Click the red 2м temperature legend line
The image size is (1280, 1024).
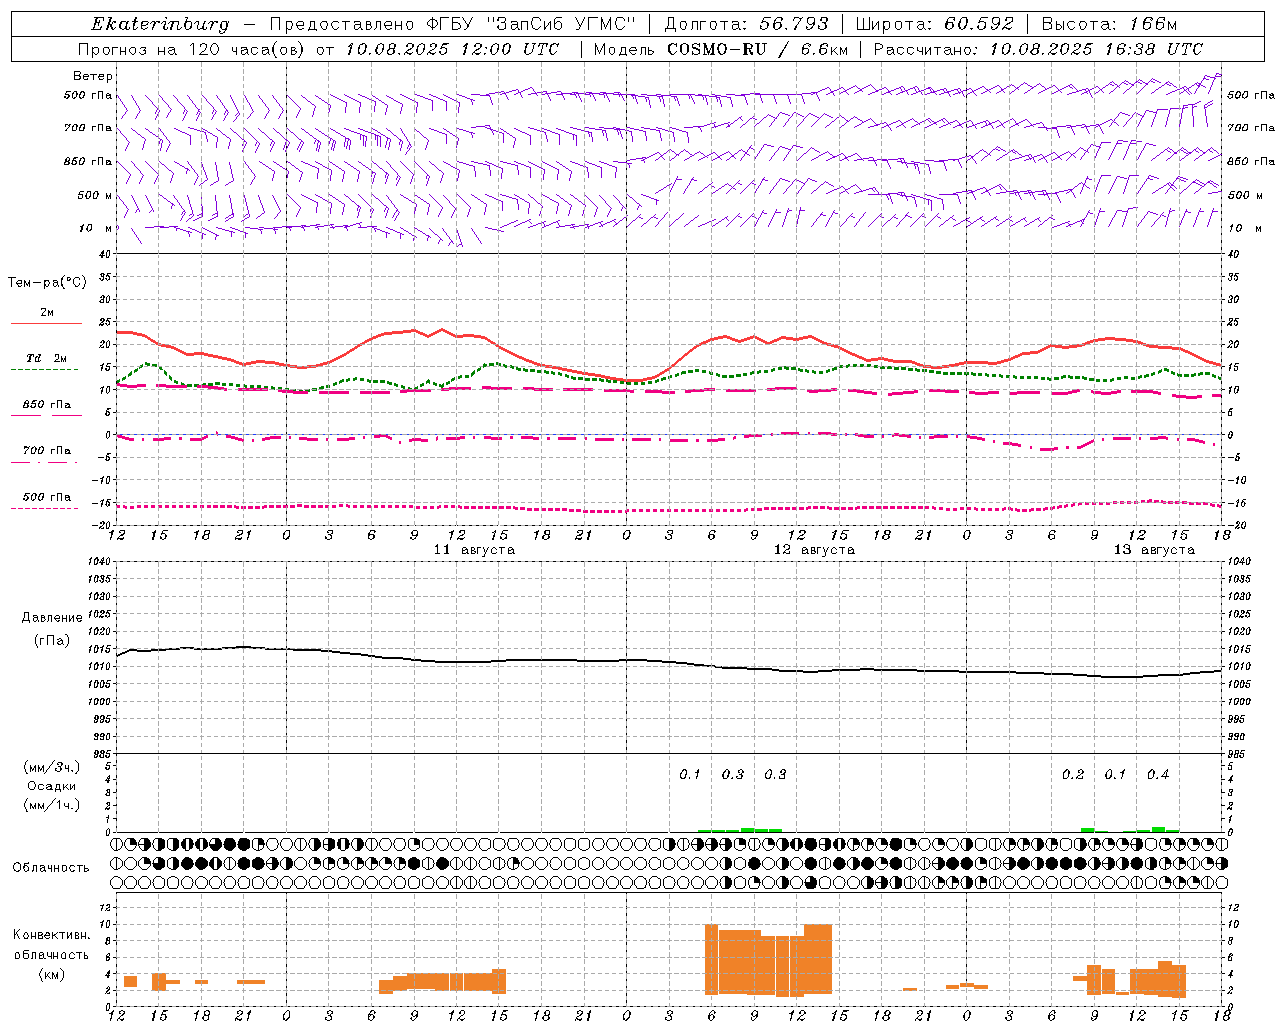coord(46,323)
